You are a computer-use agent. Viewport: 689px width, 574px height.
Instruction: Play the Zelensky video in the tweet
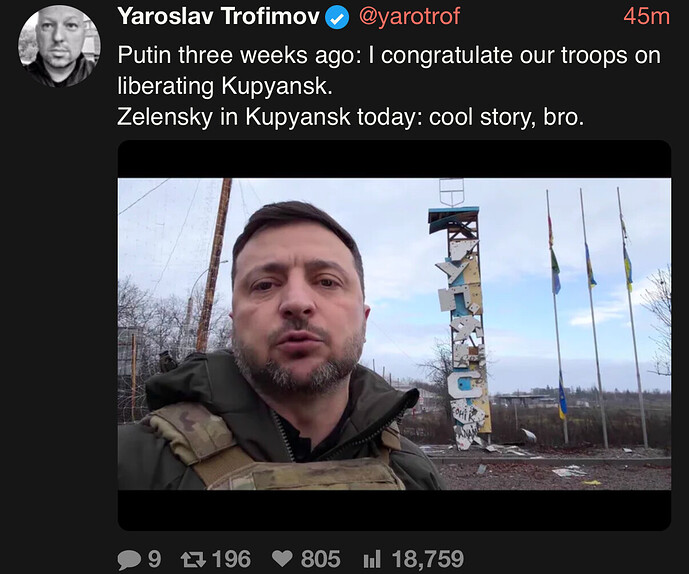[x=394, y=334]
